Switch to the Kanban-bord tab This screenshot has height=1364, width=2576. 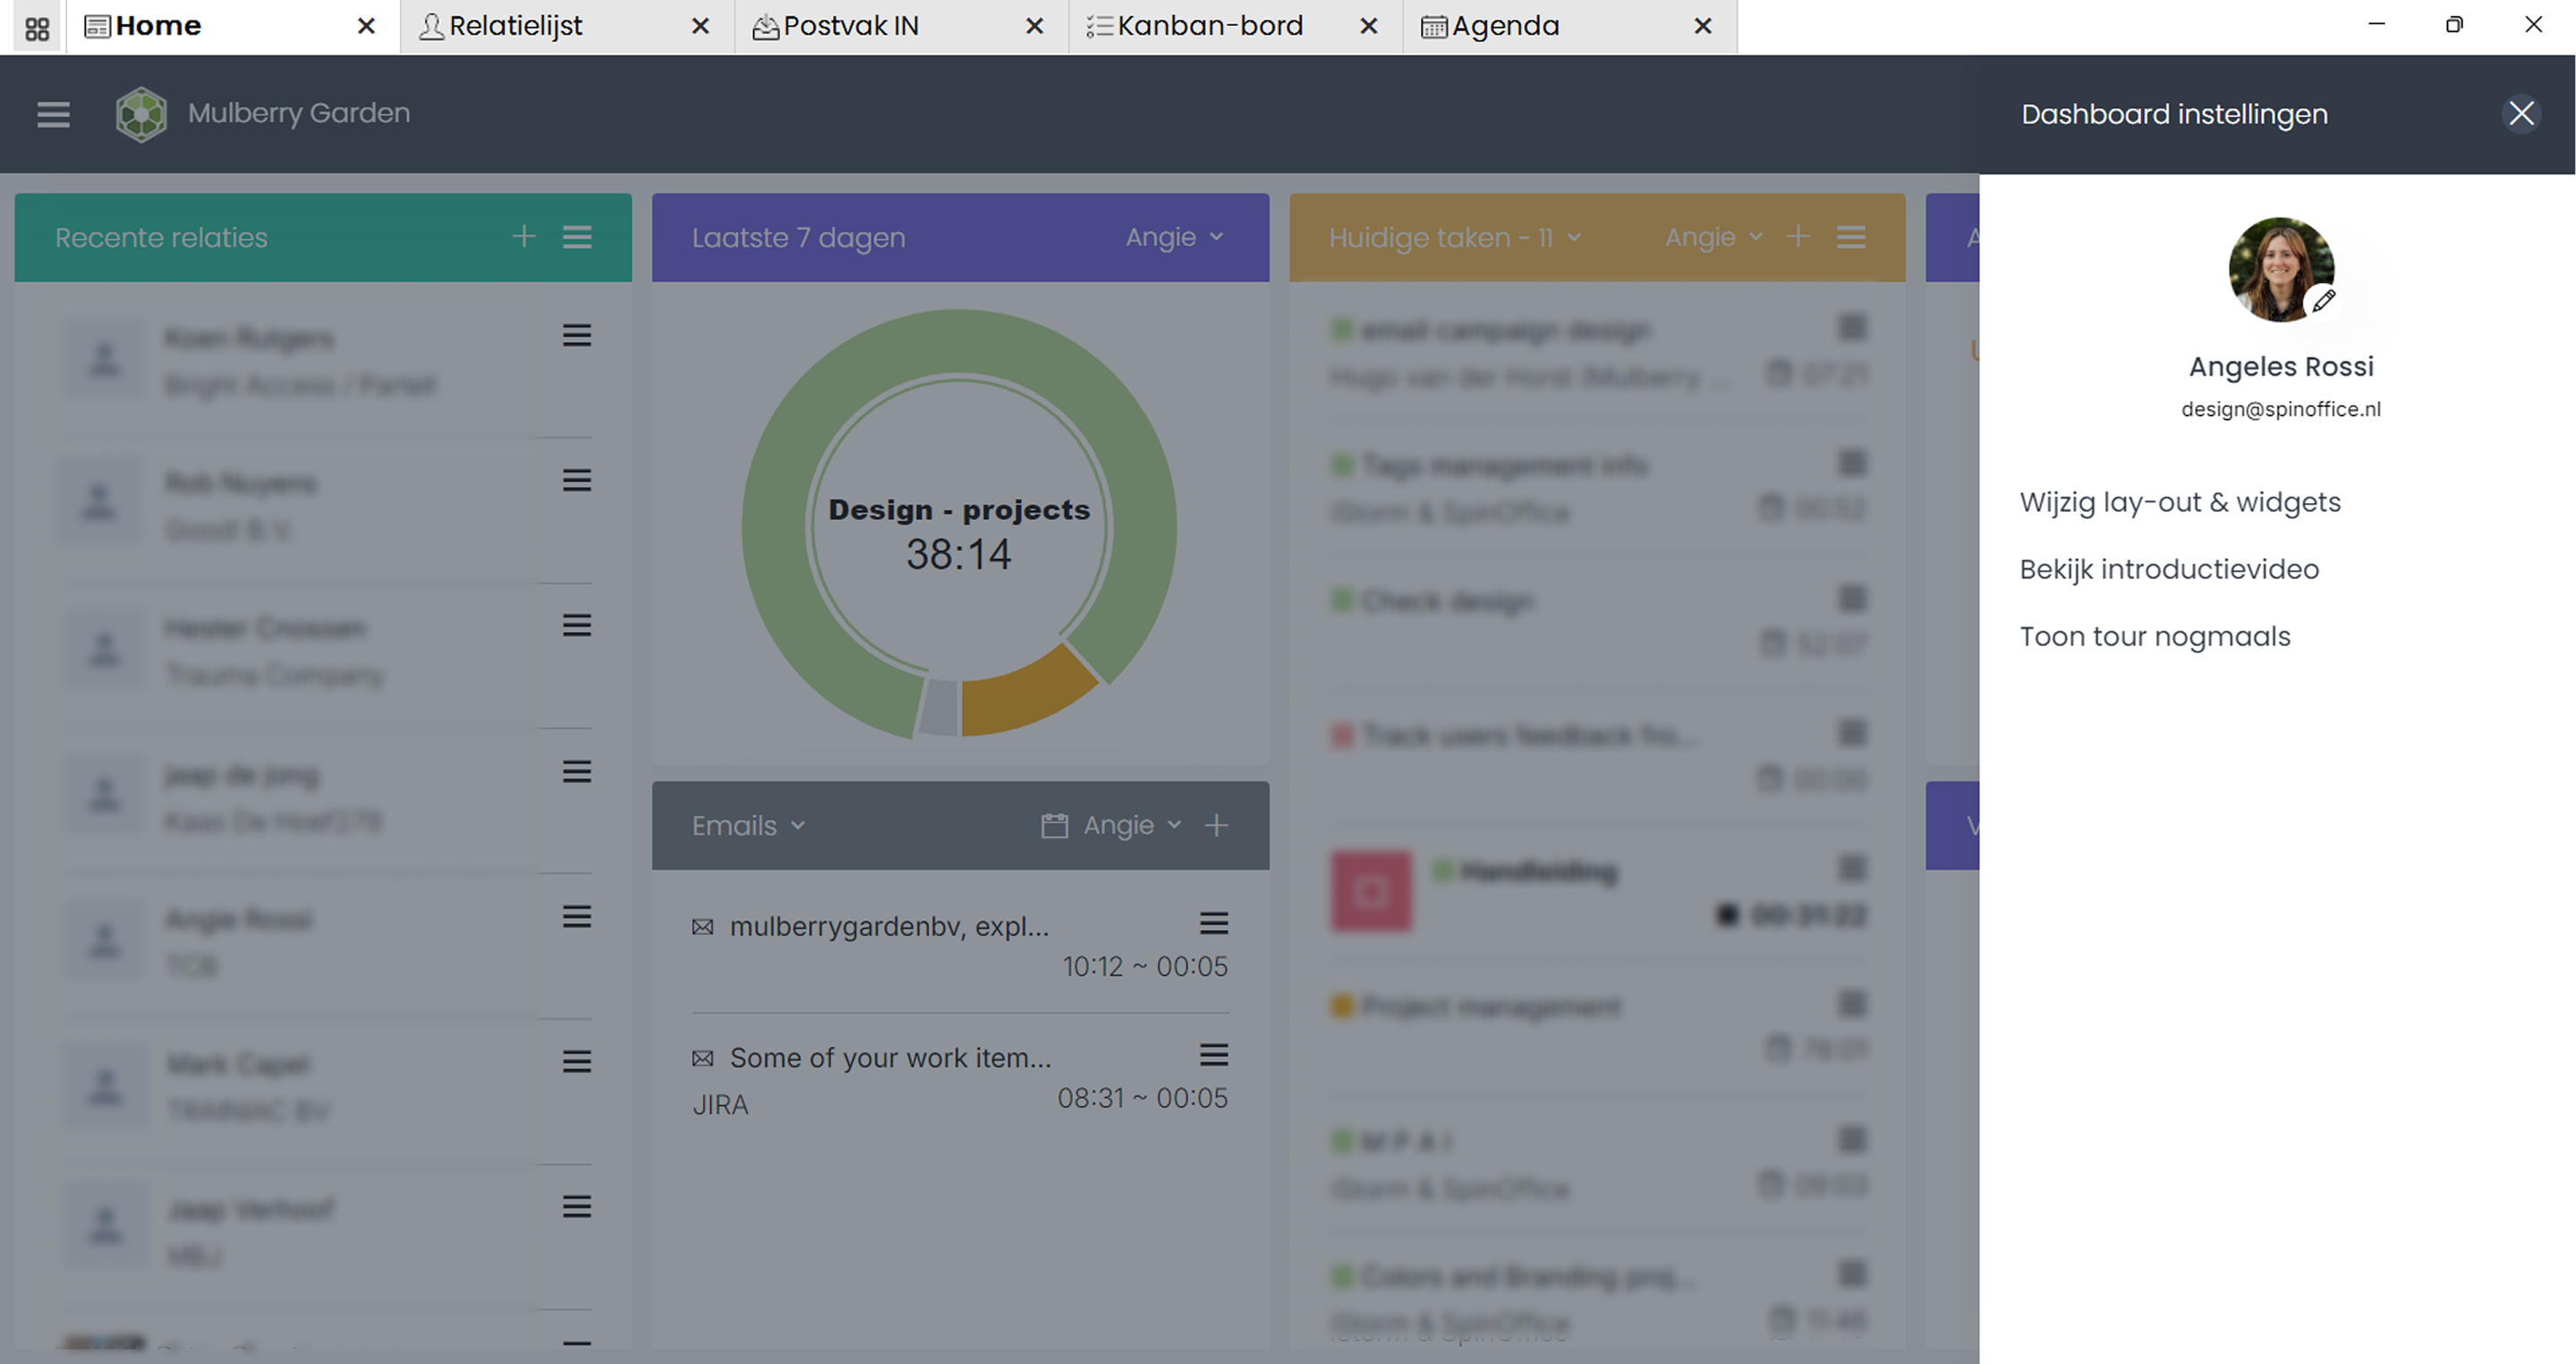pos(1208,26)
